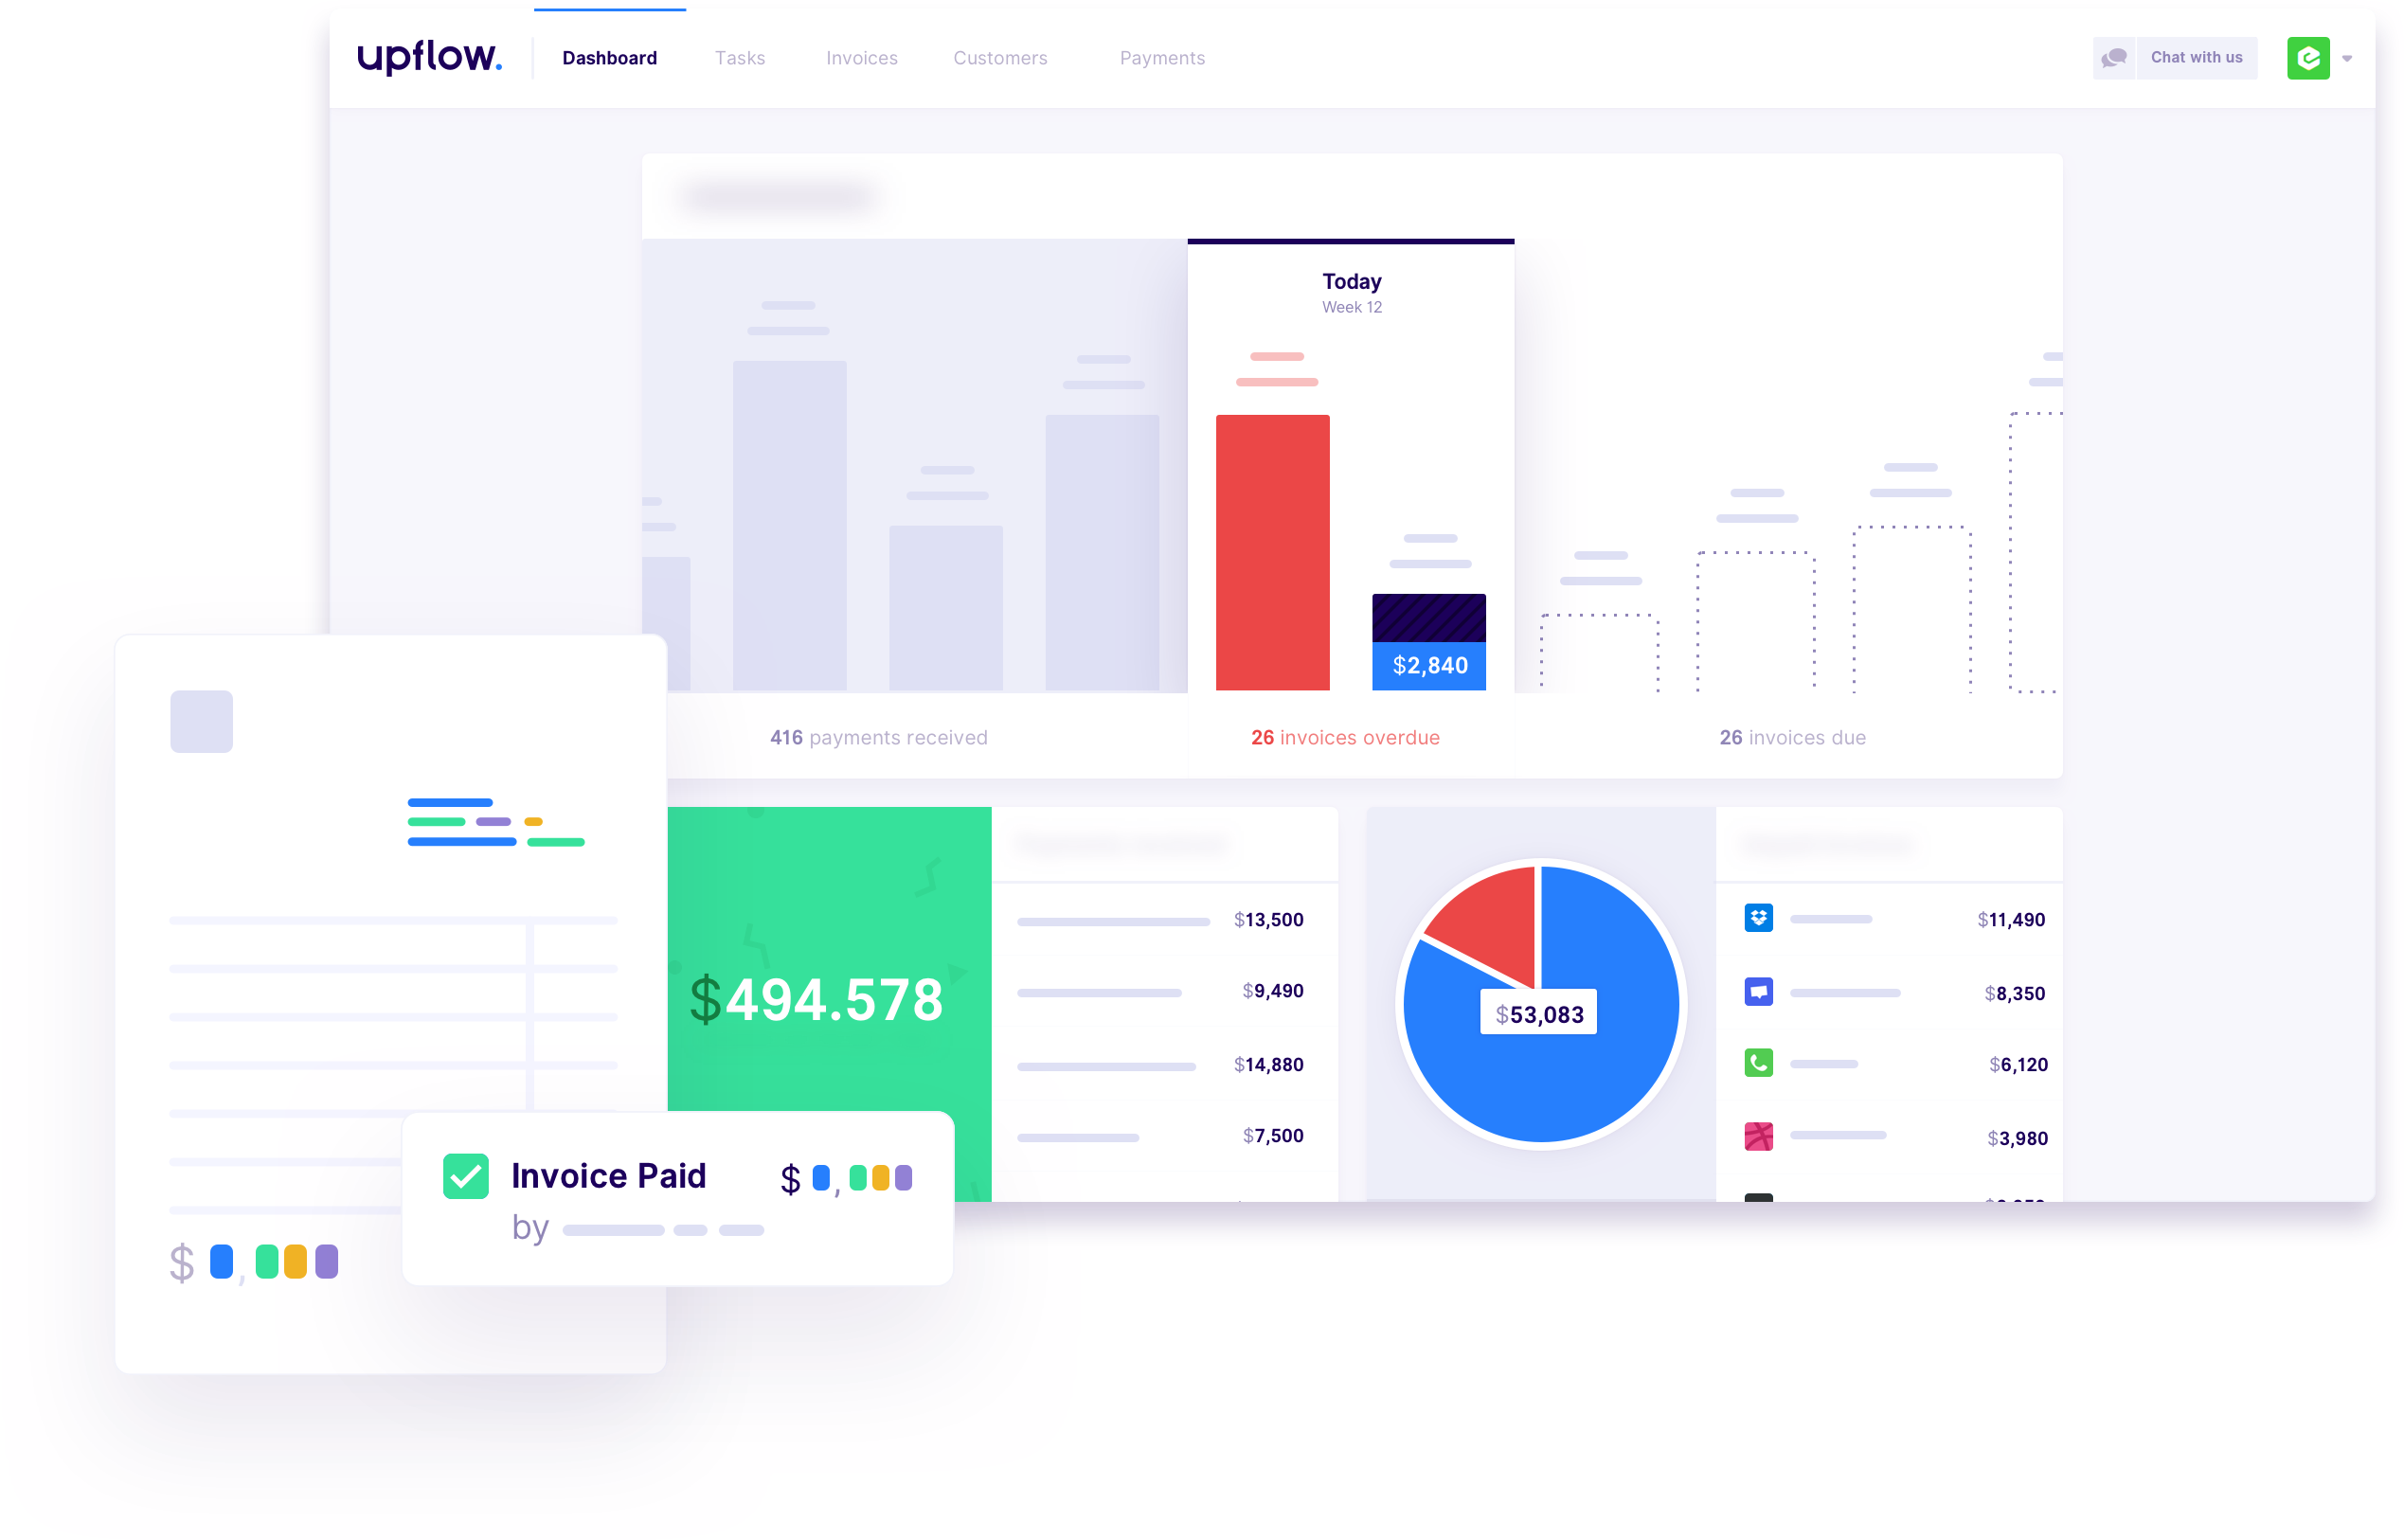
Task: Click the green phone app integration icon
Action: point(1759,1064)
